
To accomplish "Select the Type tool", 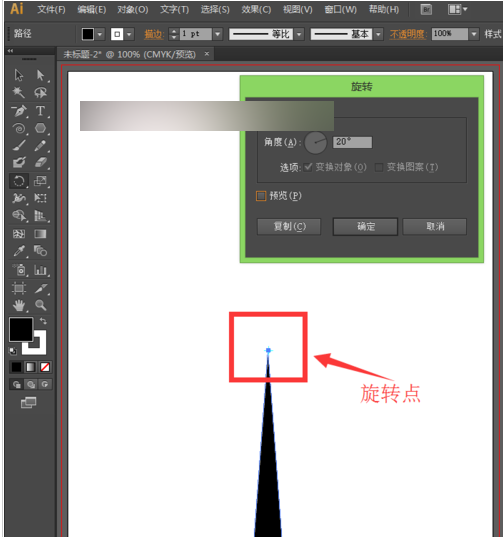I will [40, 111].
